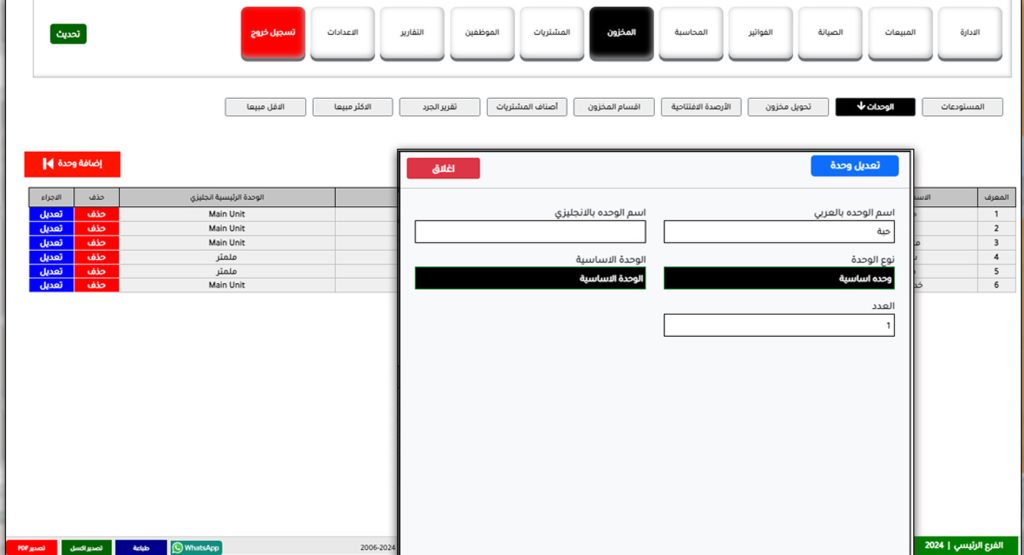
Task: Click the Excel export button (تصدير اكسل)
Action: click(87, 548)
